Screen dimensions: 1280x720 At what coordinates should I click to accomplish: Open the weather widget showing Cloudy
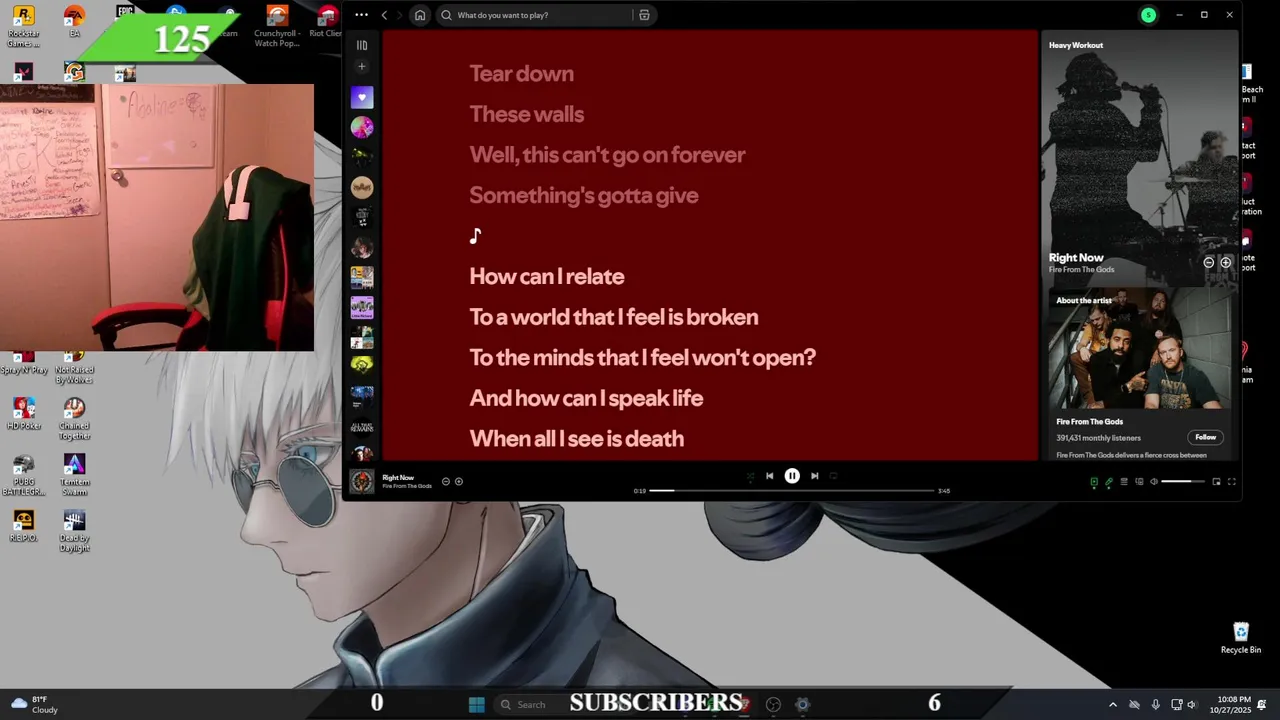tap(32, 704)
